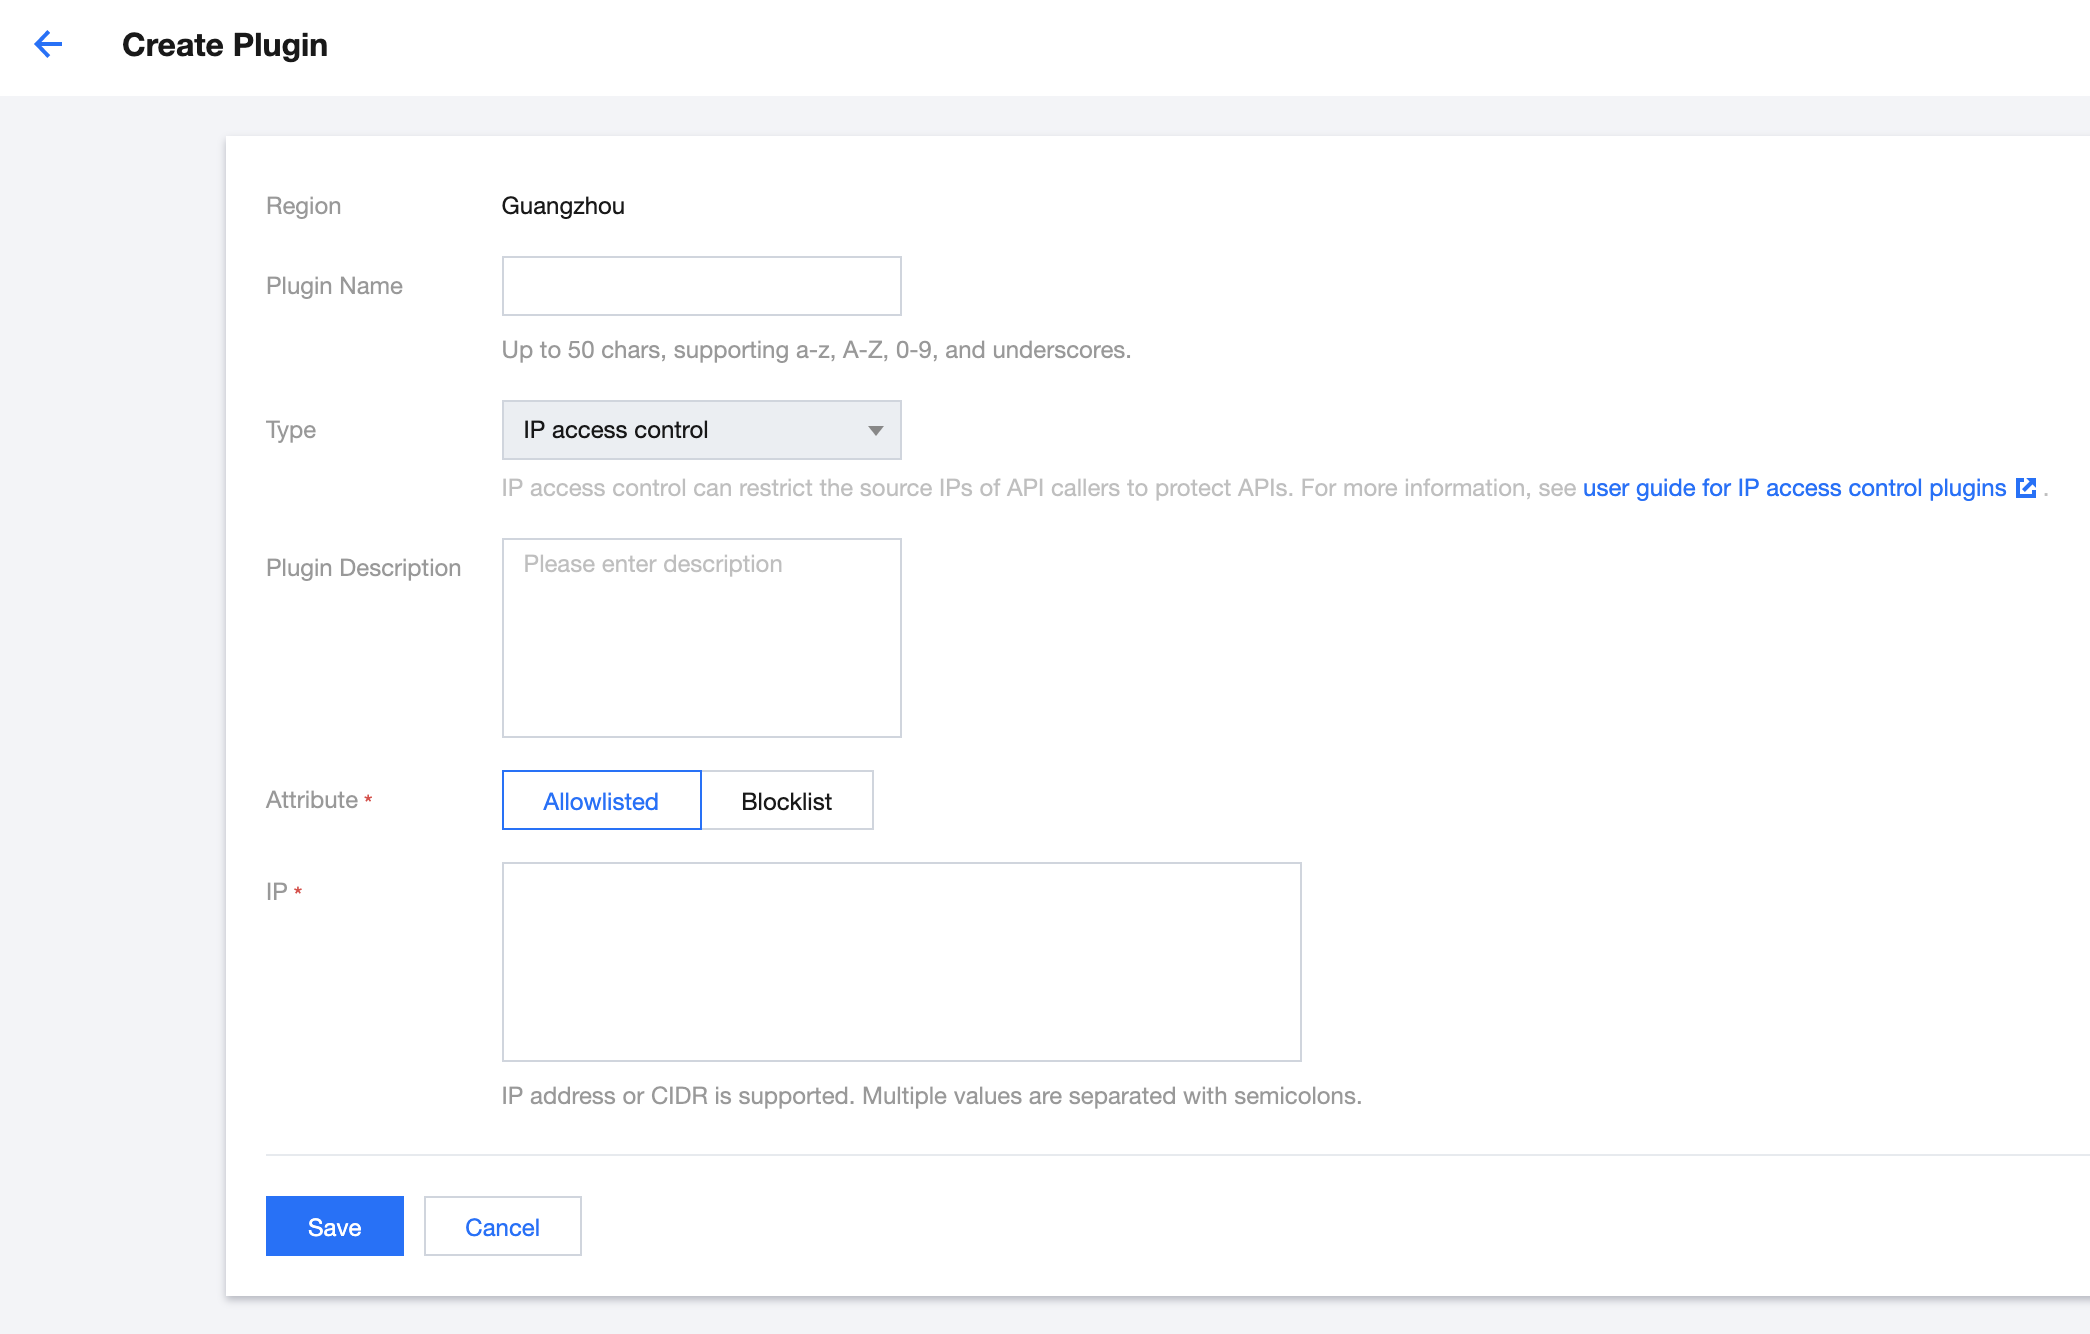Select the Allowlisted attribute option

point(601,801)
